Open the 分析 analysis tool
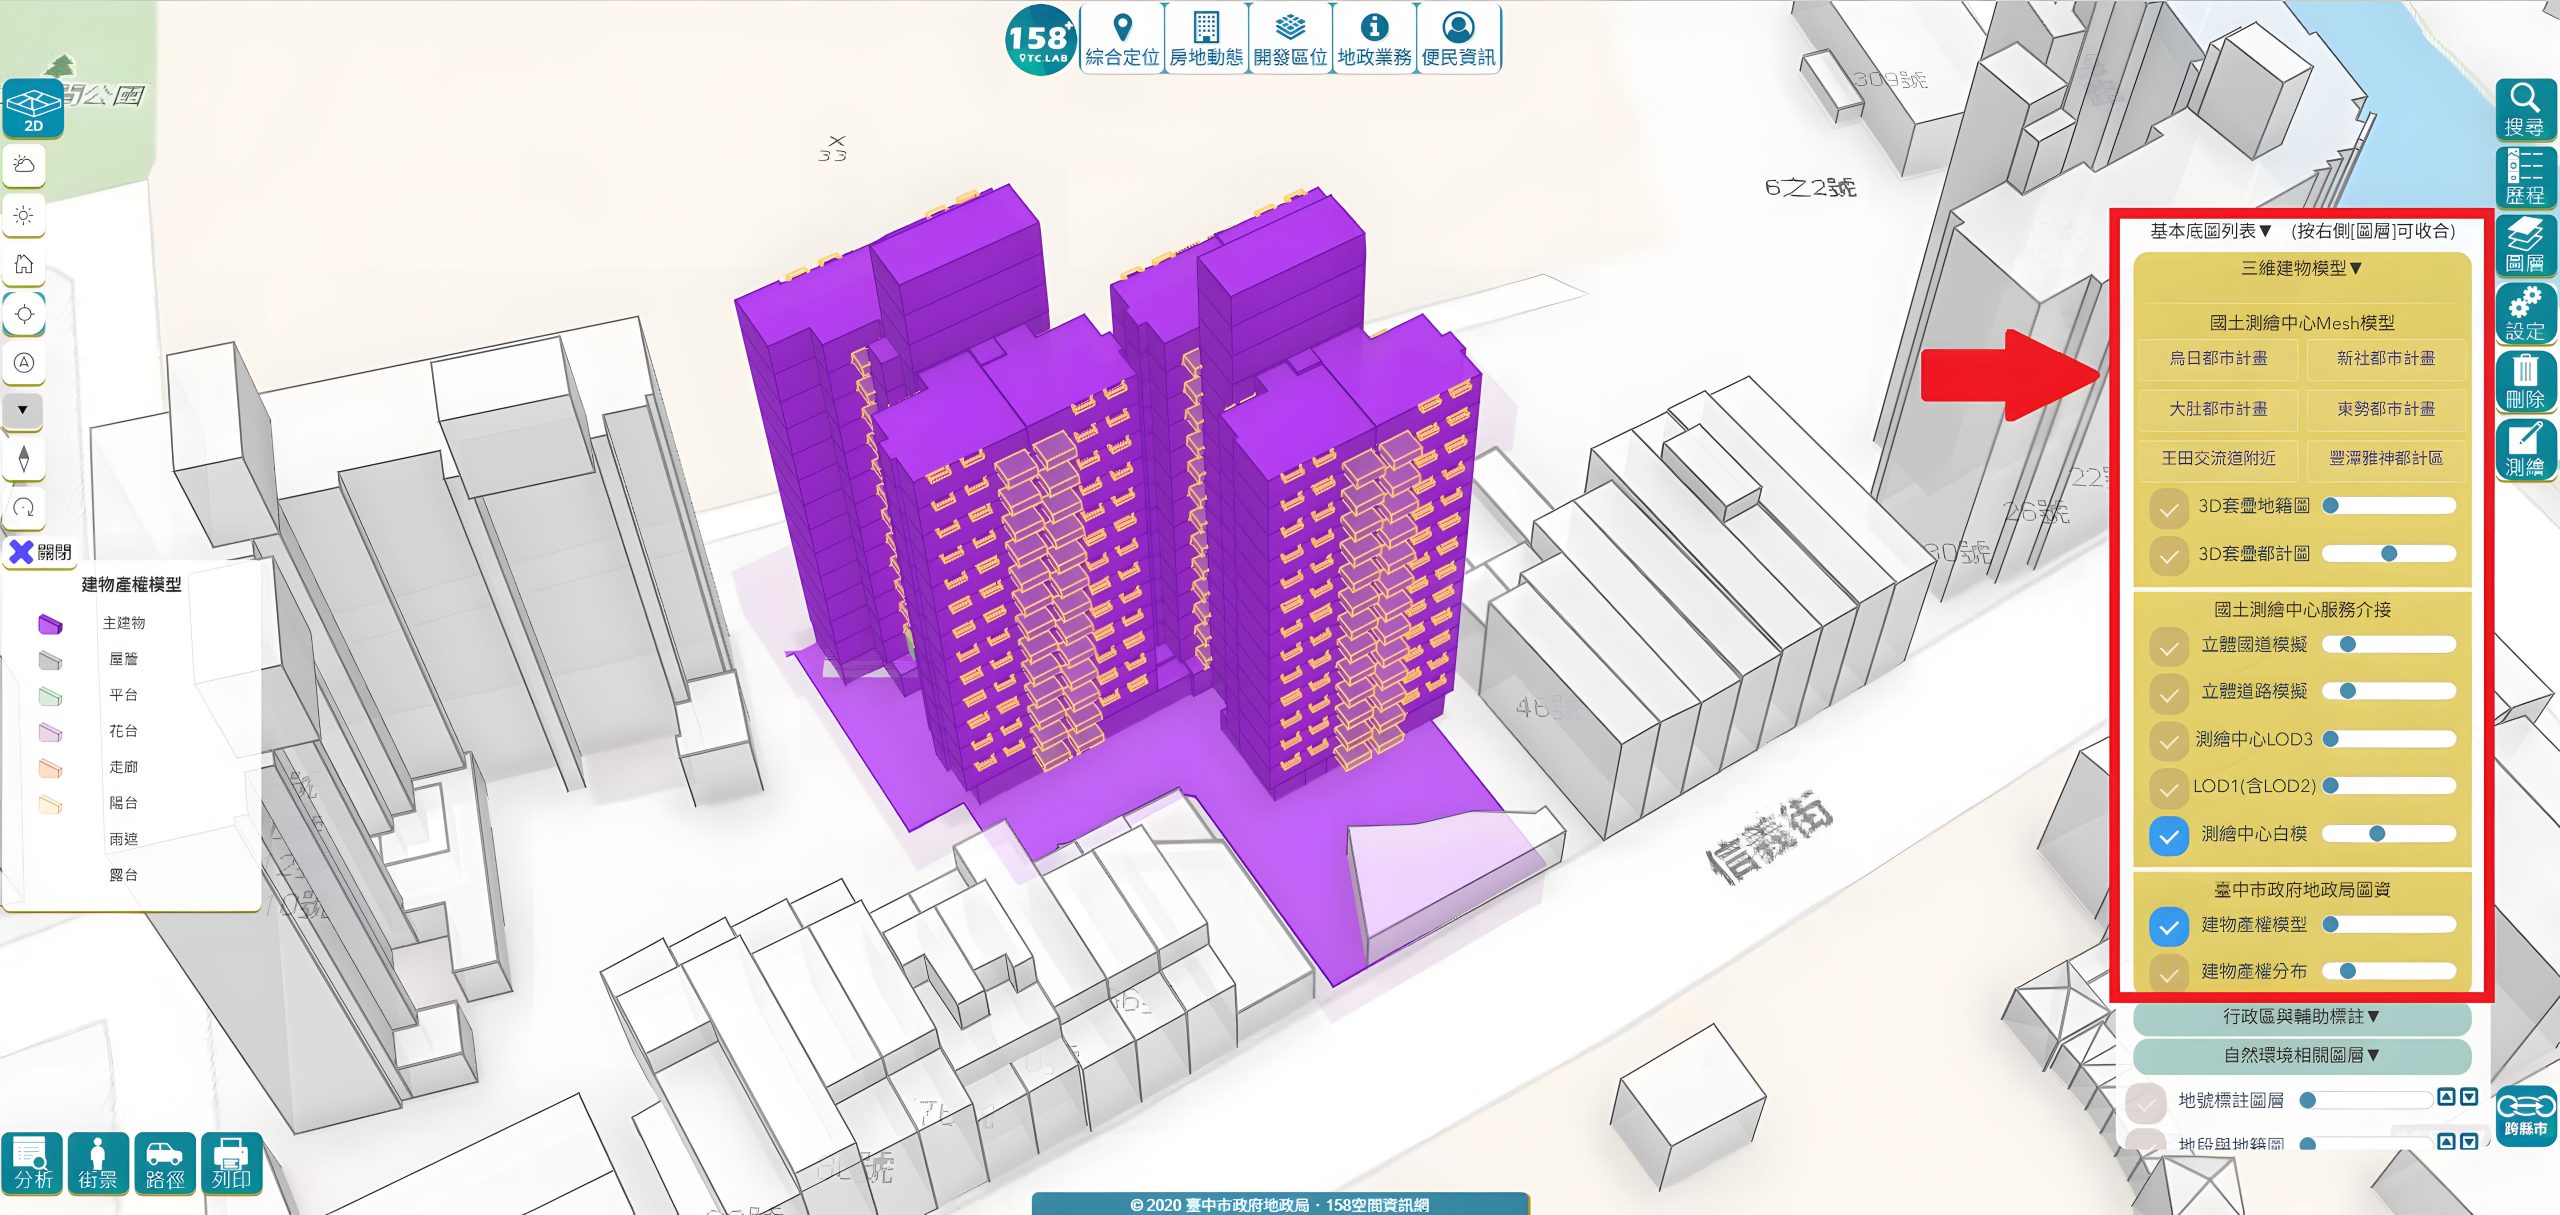The width and height of the screenshot is (2560, 1215). (32, 1163)
